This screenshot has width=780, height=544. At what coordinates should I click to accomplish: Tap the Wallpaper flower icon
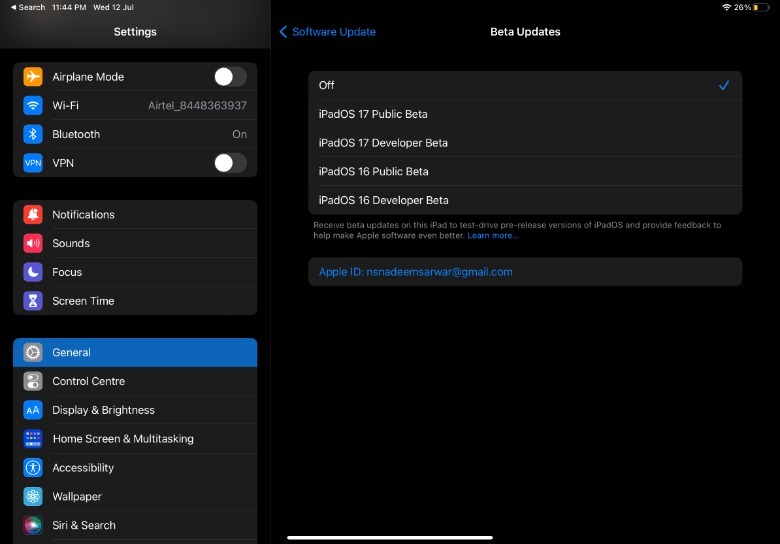pos(33,496)
